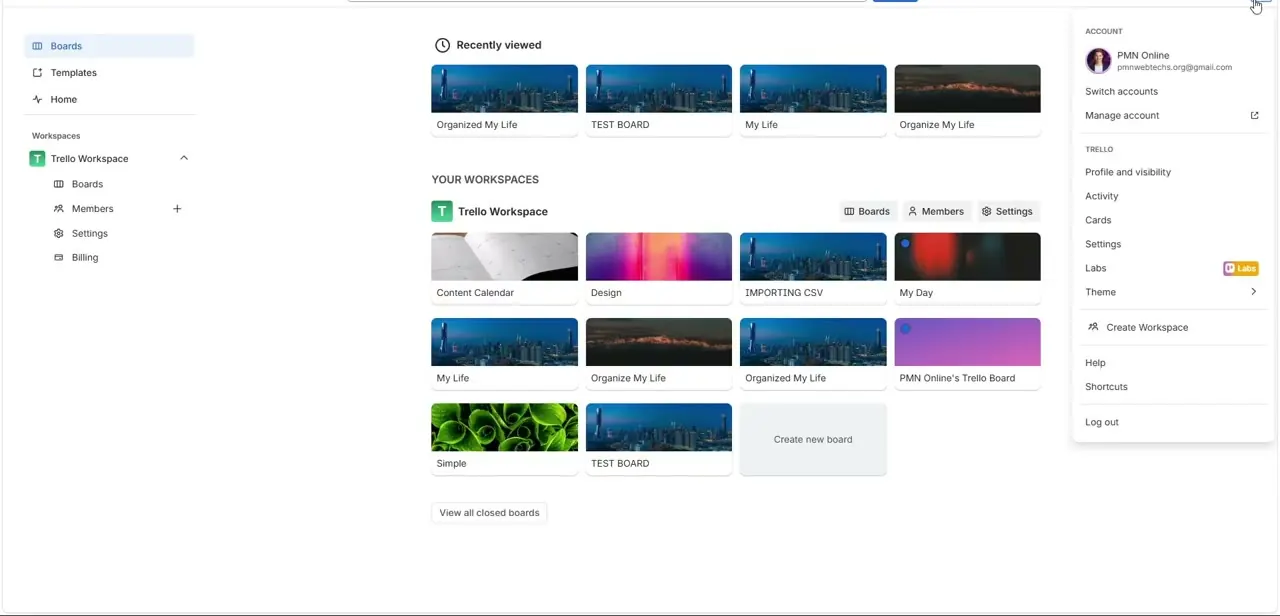This screenshot has width=1280, height=616.
Task: Click the Boards icon in left sidebar top
Action: coord(37,46)
